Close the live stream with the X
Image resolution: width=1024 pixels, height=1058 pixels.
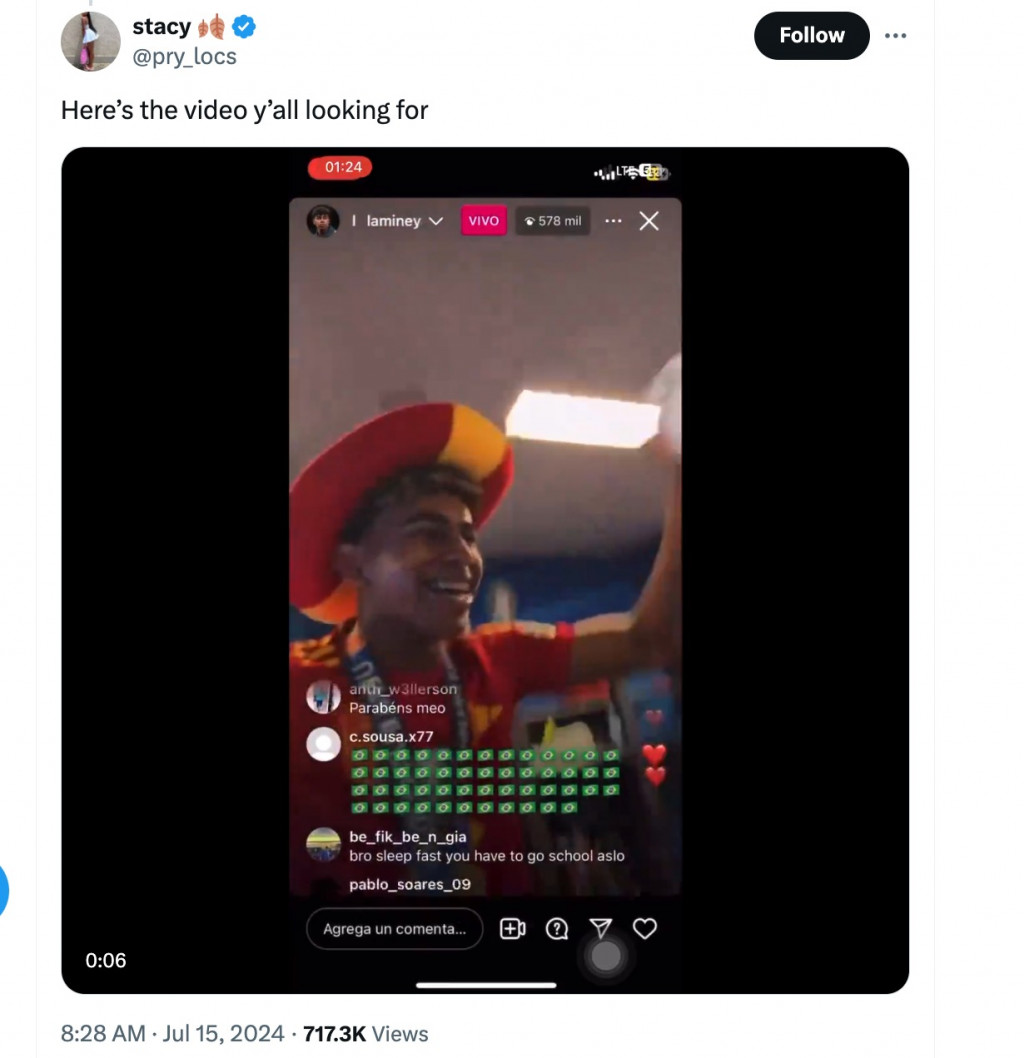649,221
